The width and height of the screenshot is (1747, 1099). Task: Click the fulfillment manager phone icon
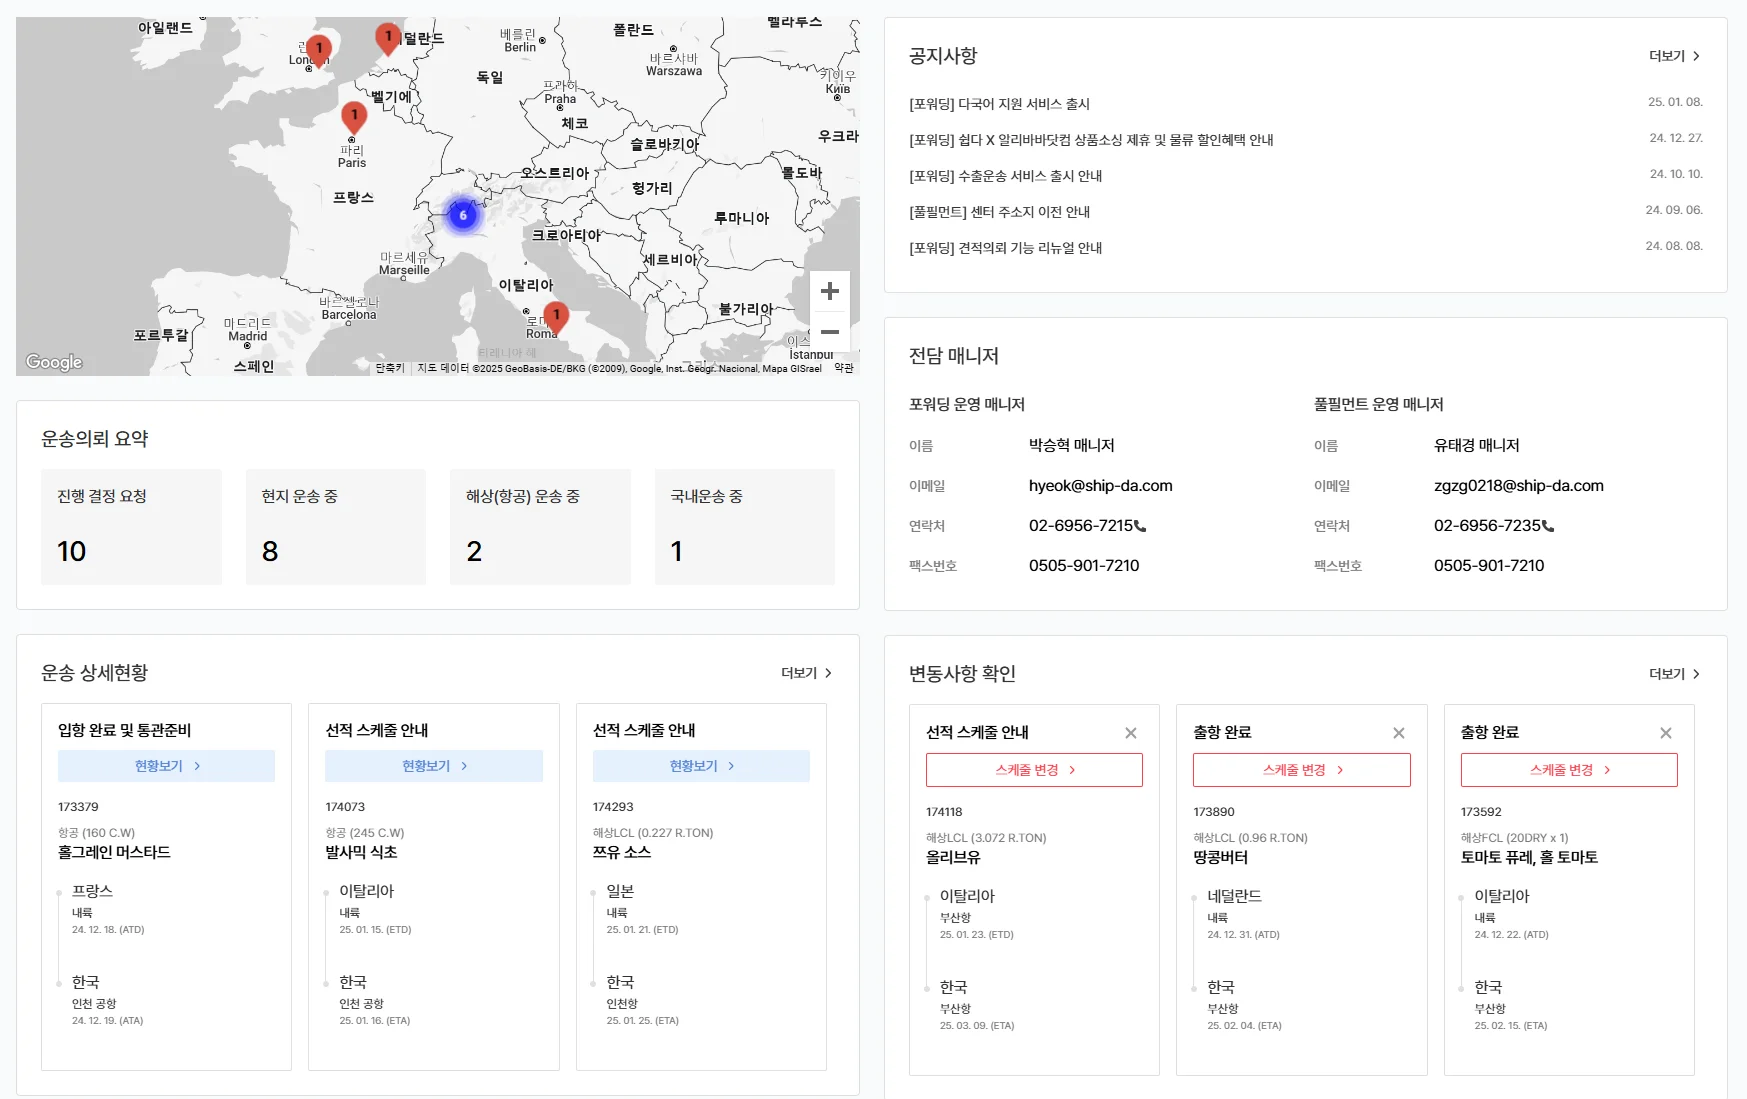(x=1548, y=526)
